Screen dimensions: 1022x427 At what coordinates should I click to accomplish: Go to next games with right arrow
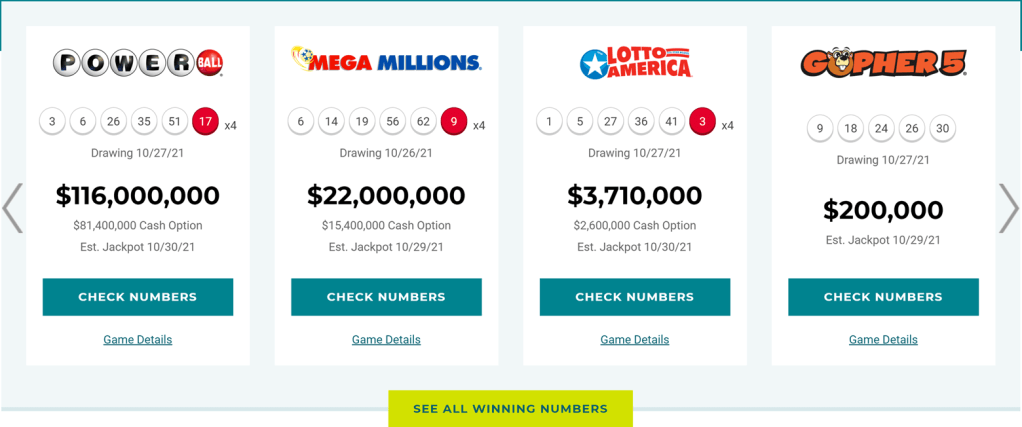click(x=1008, y=208)
